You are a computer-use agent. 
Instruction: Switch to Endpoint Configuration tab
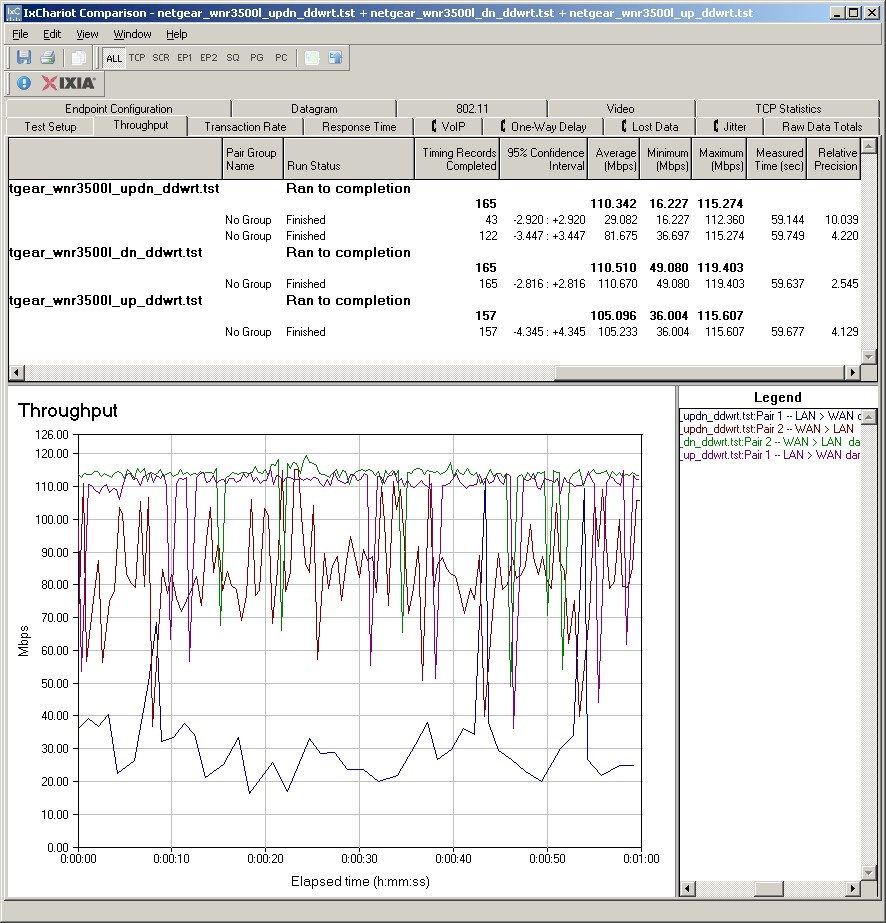point(118,109)
